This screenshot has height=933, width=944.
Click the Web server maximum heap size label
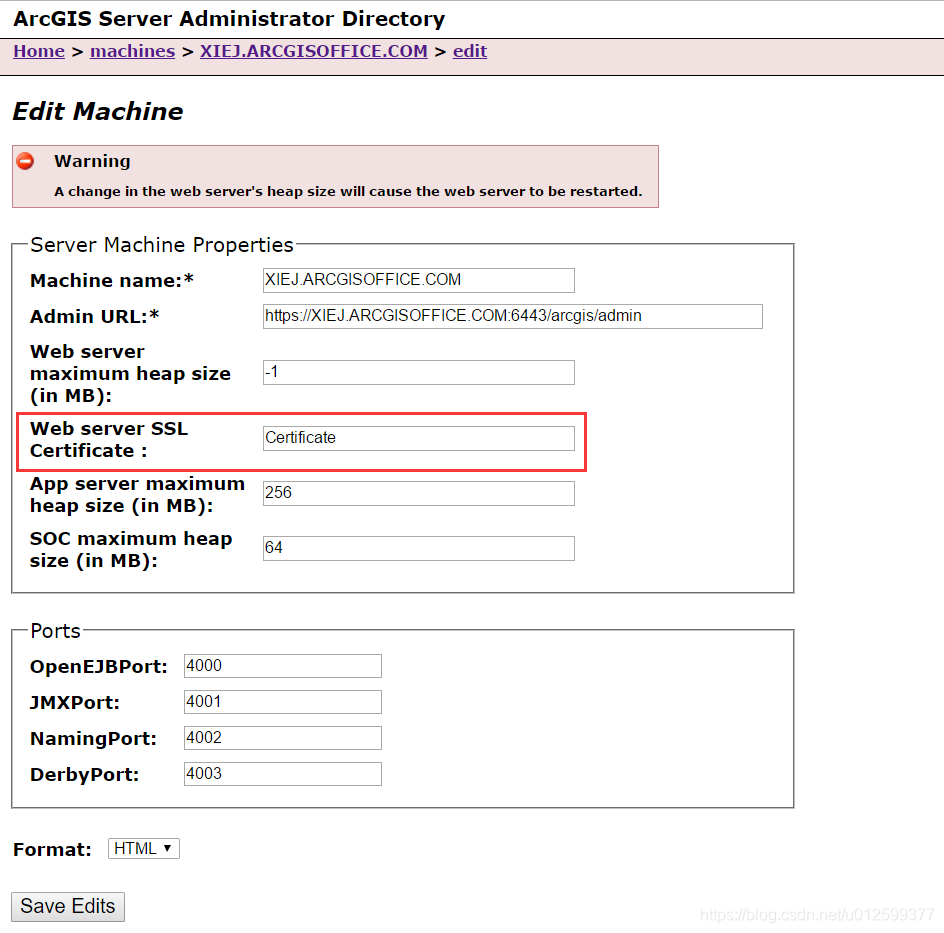(x=131, y=374)
